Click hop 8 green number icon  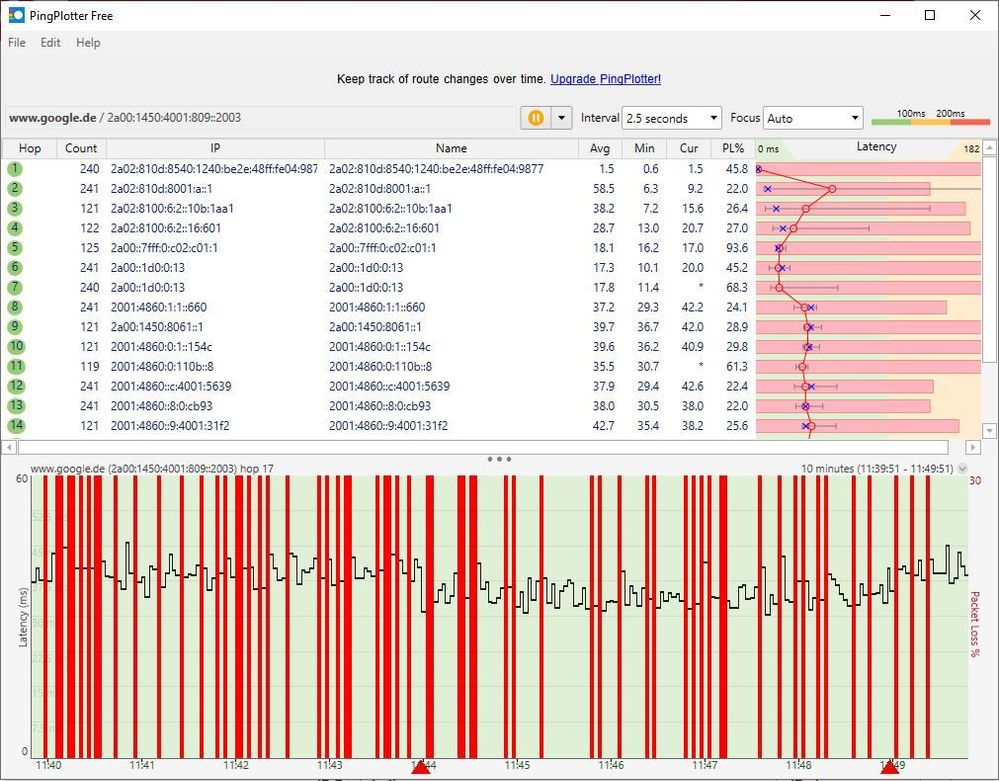pos(15,307)
